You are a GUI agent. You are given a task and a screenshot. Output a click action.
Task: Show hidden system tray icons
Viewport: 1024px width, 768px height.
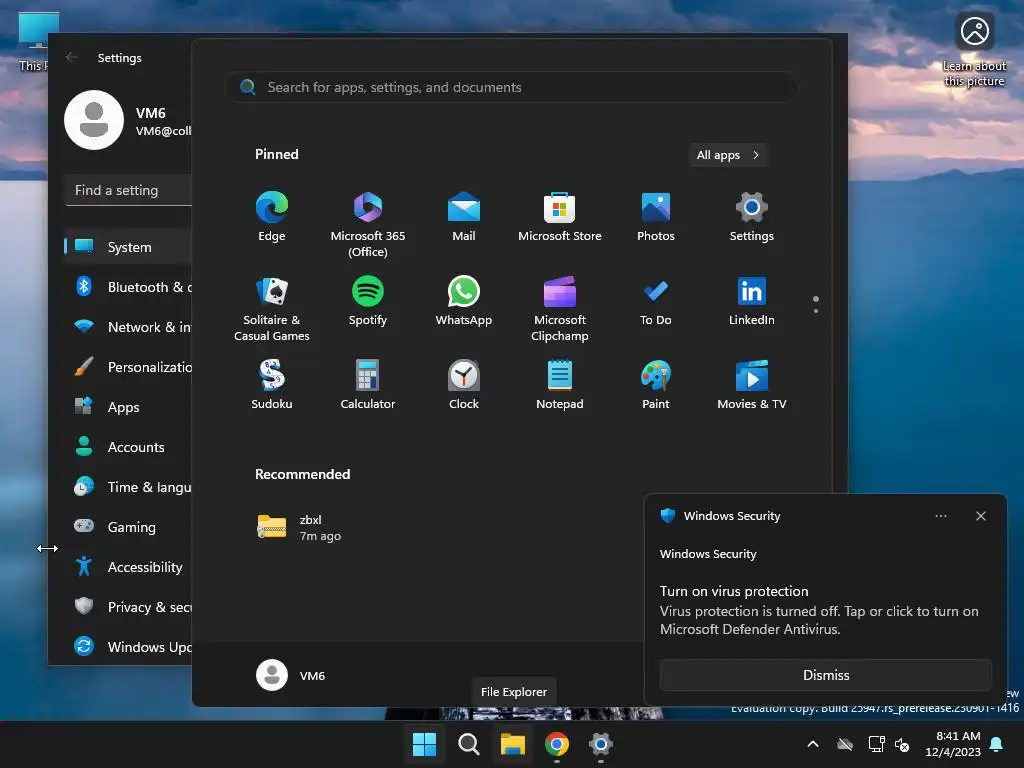[x=813, y=744]
